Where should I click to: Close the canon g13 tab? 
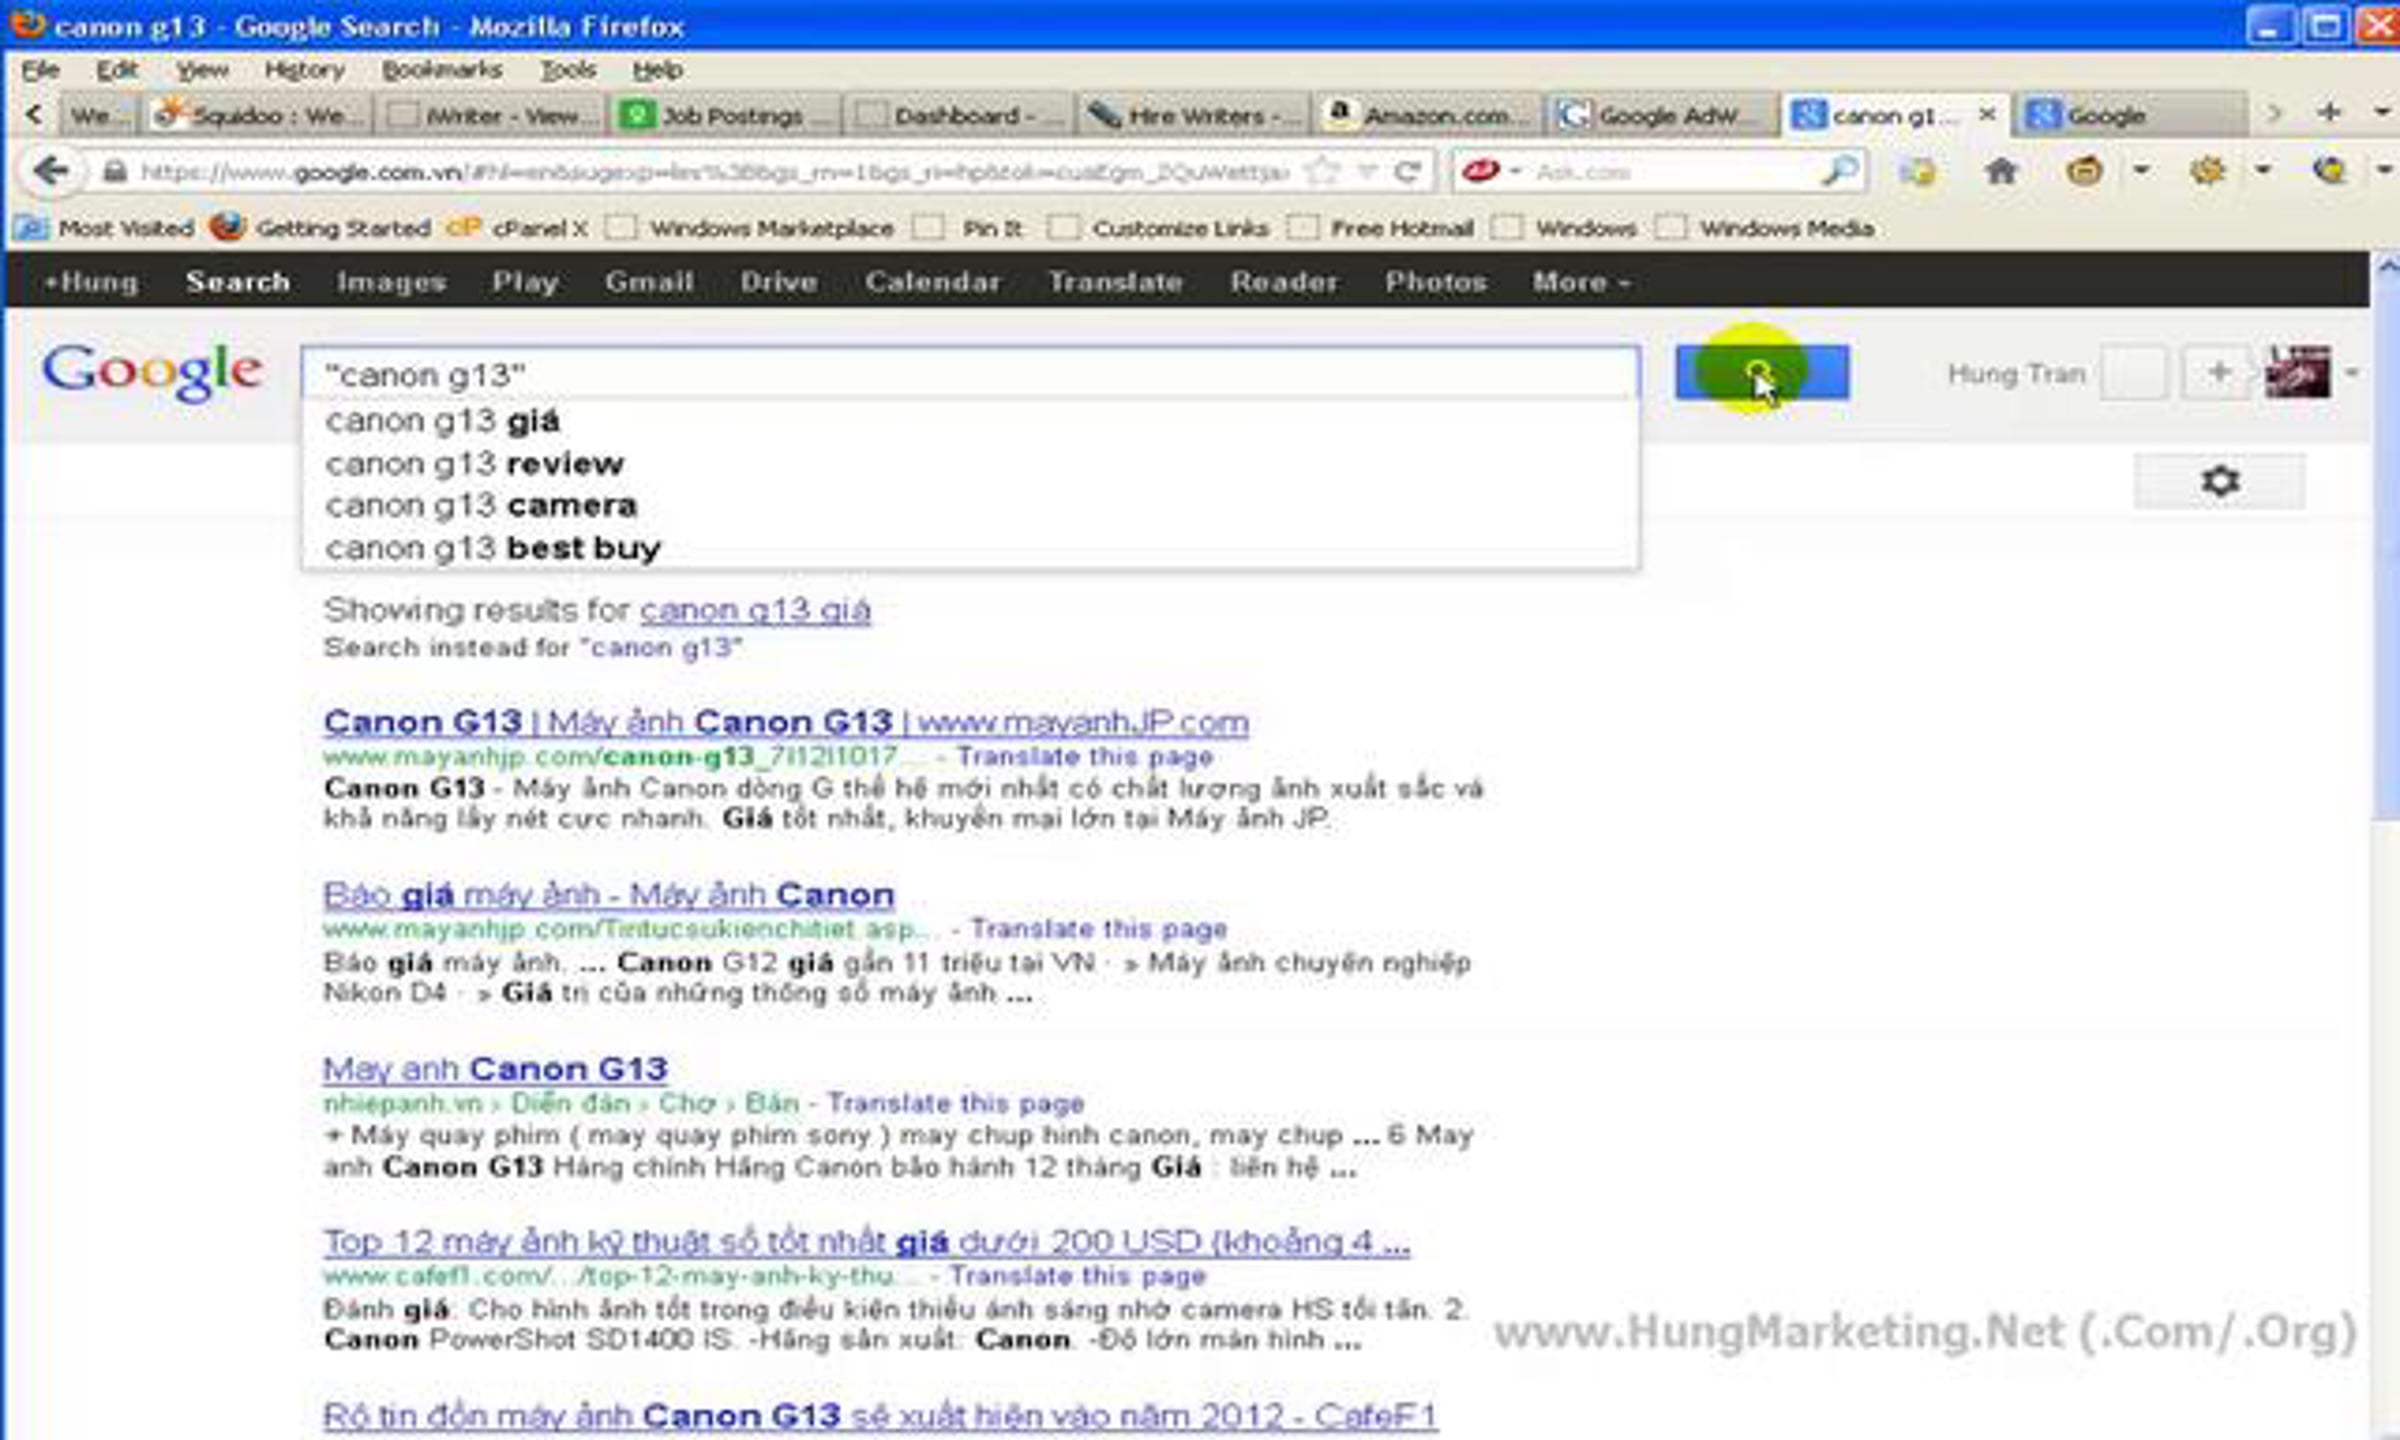(x=1987, y=114)
